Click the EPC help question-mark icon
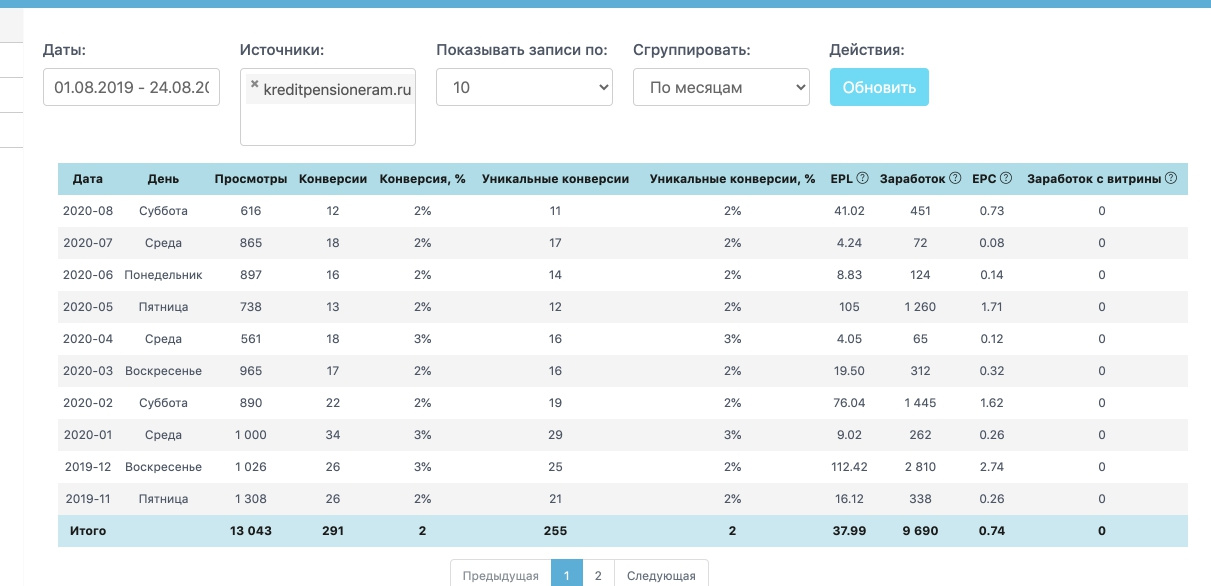 pos(1006,179)
